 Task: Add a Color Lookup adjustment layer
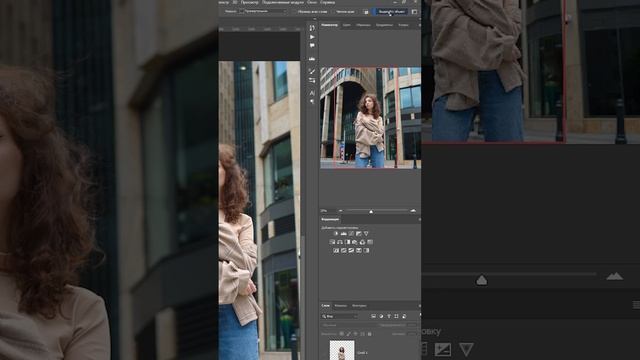click(370, 242)
